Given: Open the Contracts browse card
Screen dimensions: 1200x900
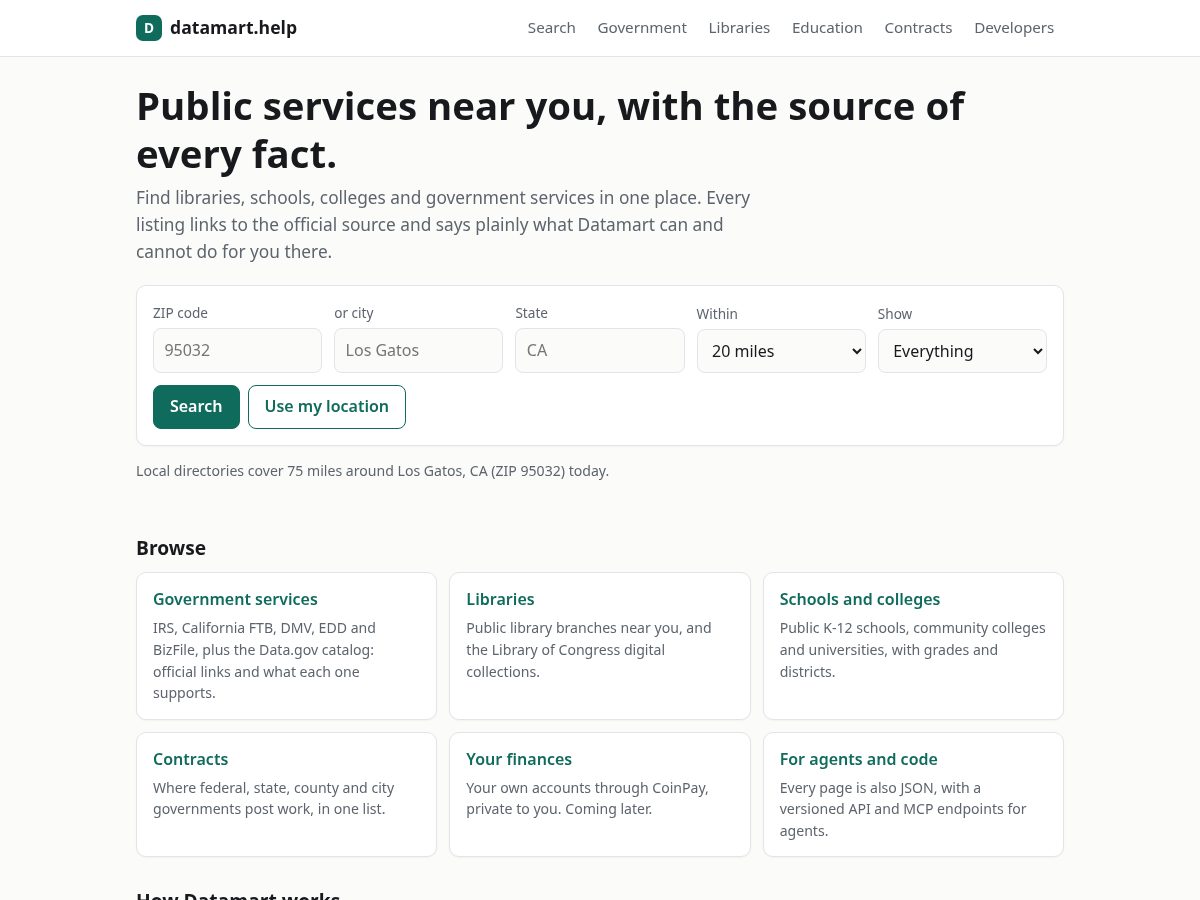Looking at the screenshot, I should [286, 795].
